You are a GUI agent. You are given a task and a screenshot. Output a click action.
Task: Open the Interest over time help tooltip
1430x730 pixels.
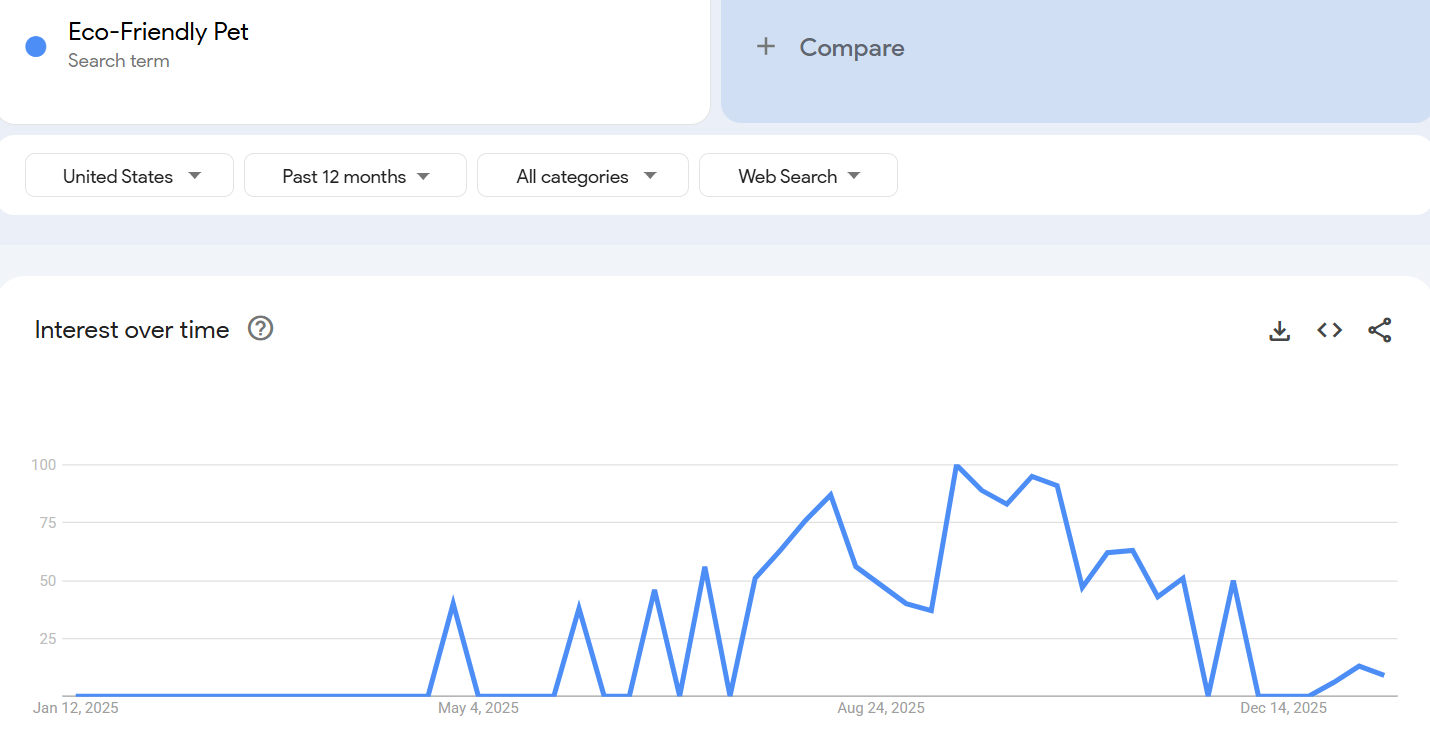click(x=259, y=328)
